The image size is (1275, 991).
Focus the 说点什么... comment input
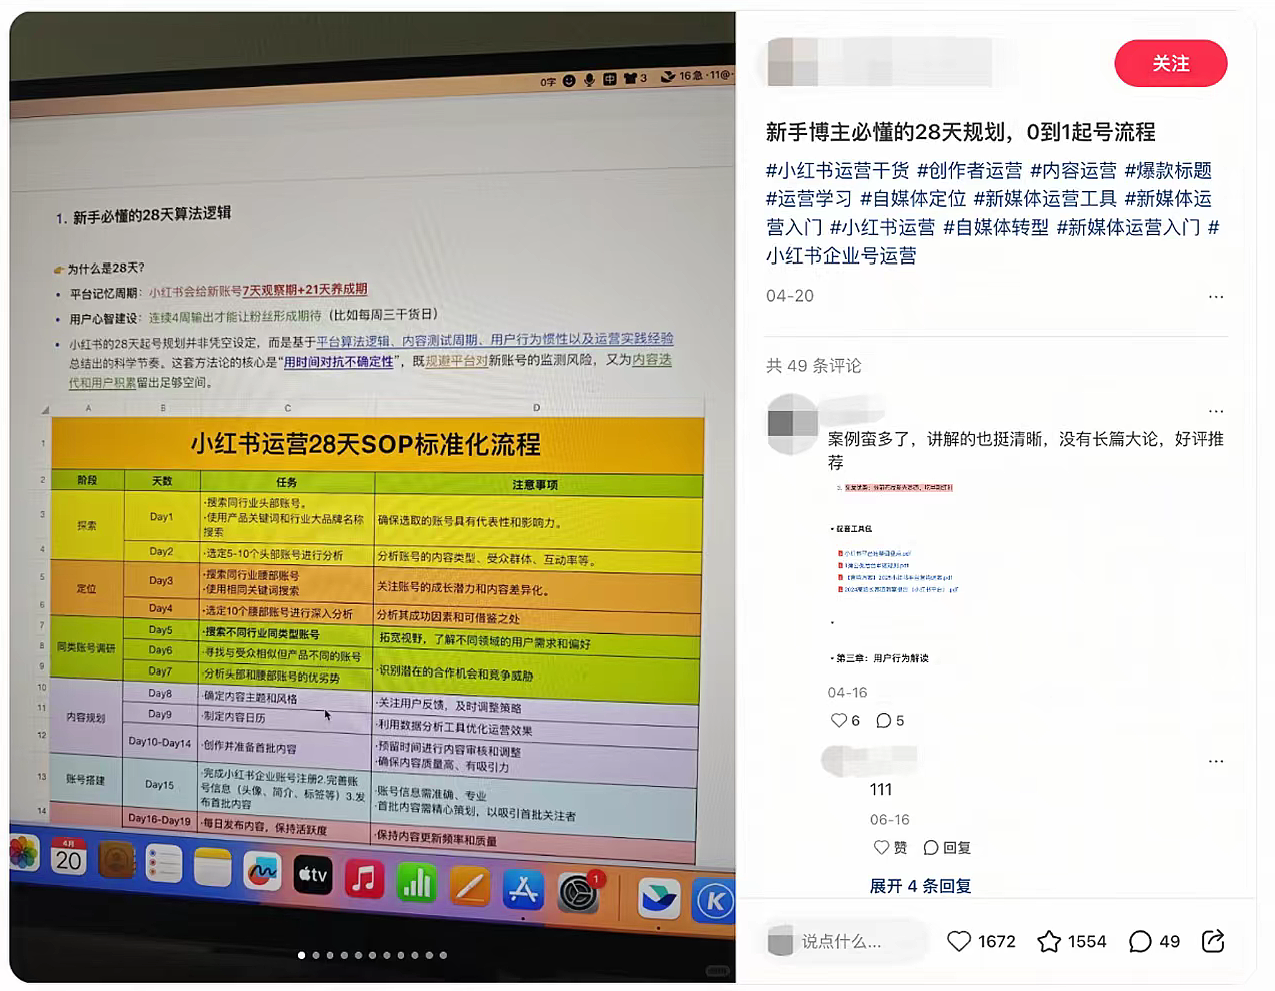point(845,941)
